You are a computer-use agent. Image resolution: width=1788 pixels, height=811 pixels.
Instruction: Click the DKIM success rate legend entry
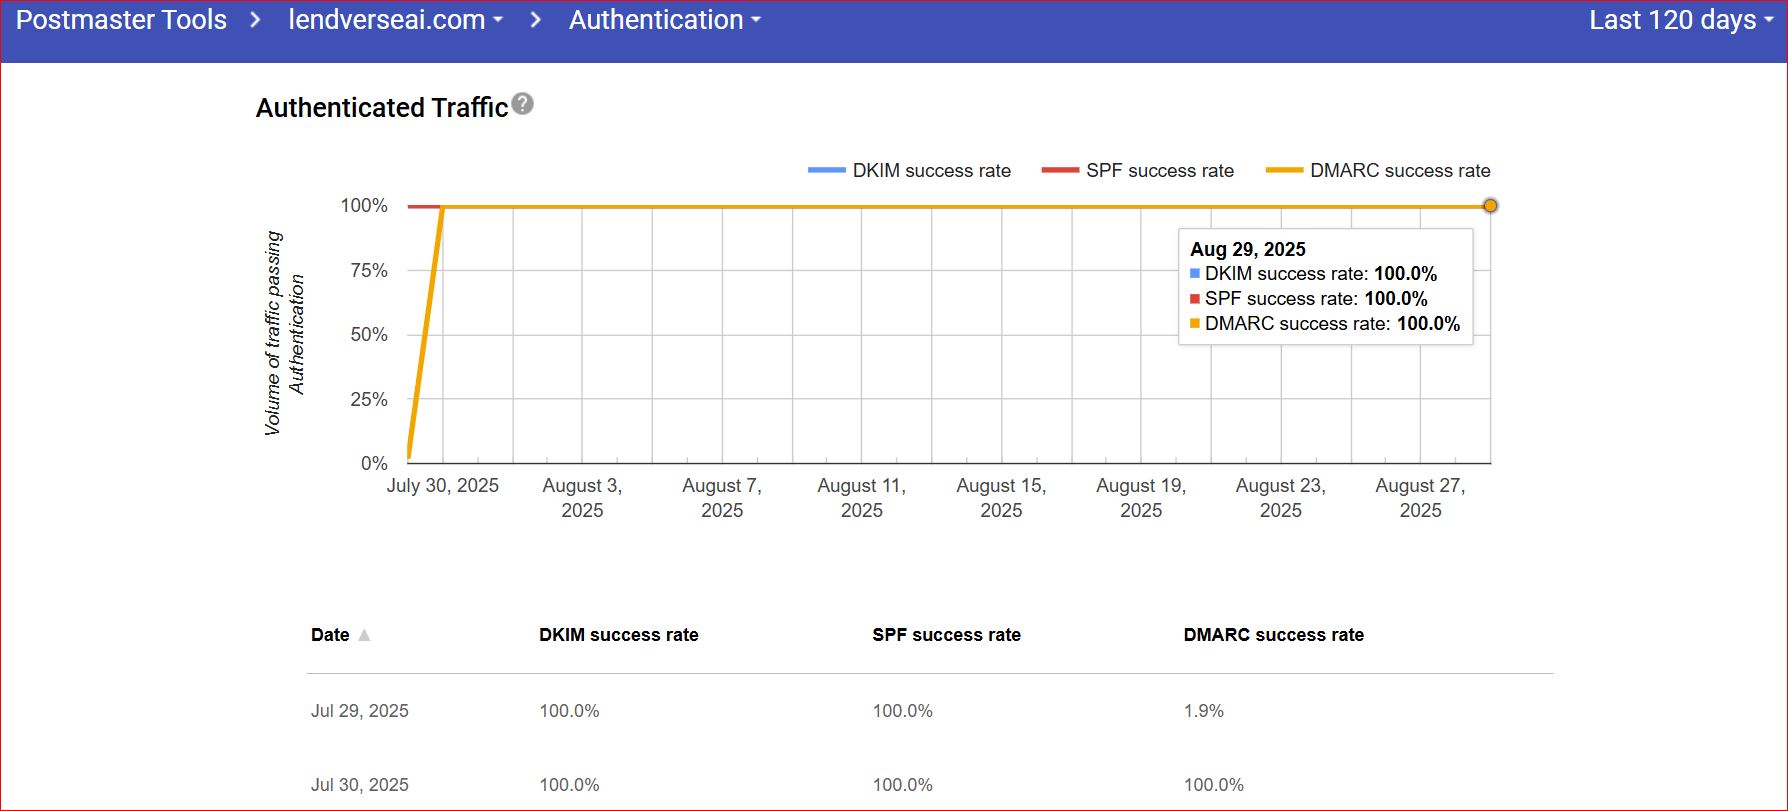point(910,171)
